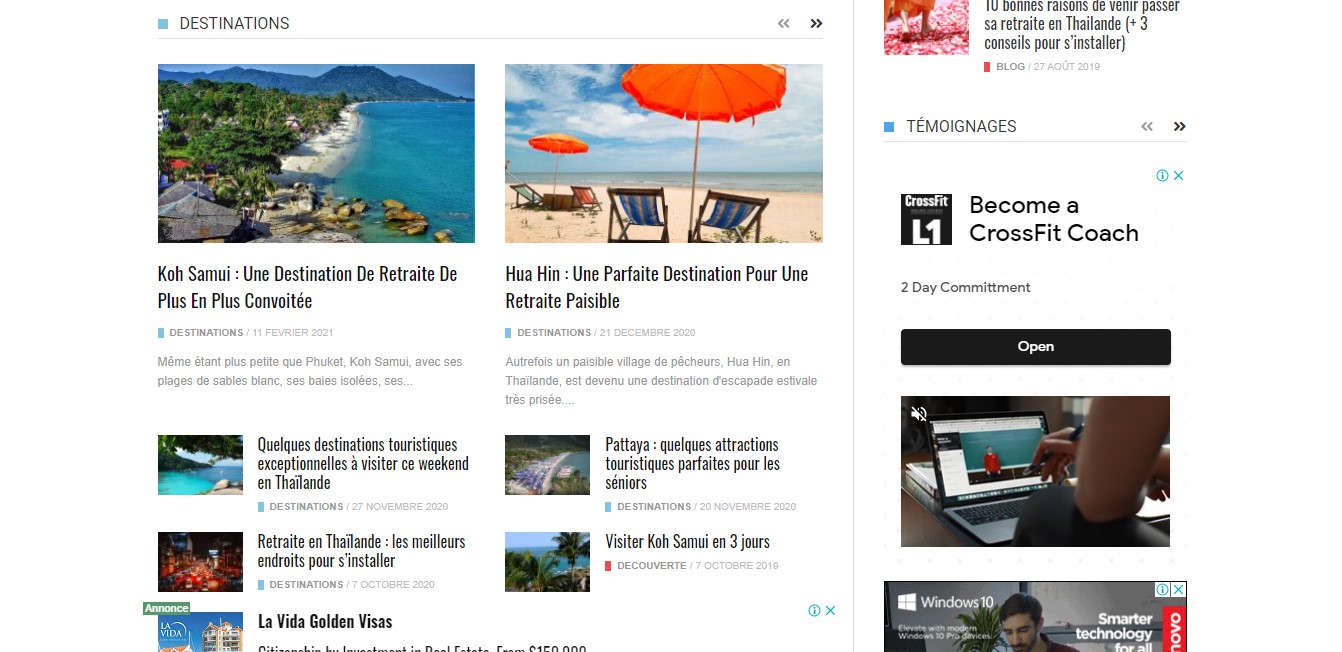This screenshot has width=1342, height=652.
Task: Click the La Vida Golden Visas ad title
Action: coord(325,622)
